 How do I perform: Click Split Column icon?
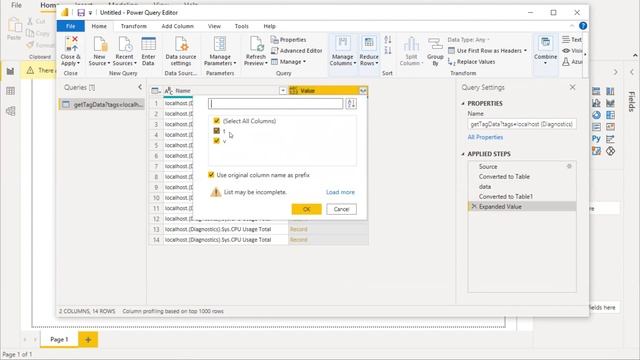pyautogui.click(x=411, y=44)
